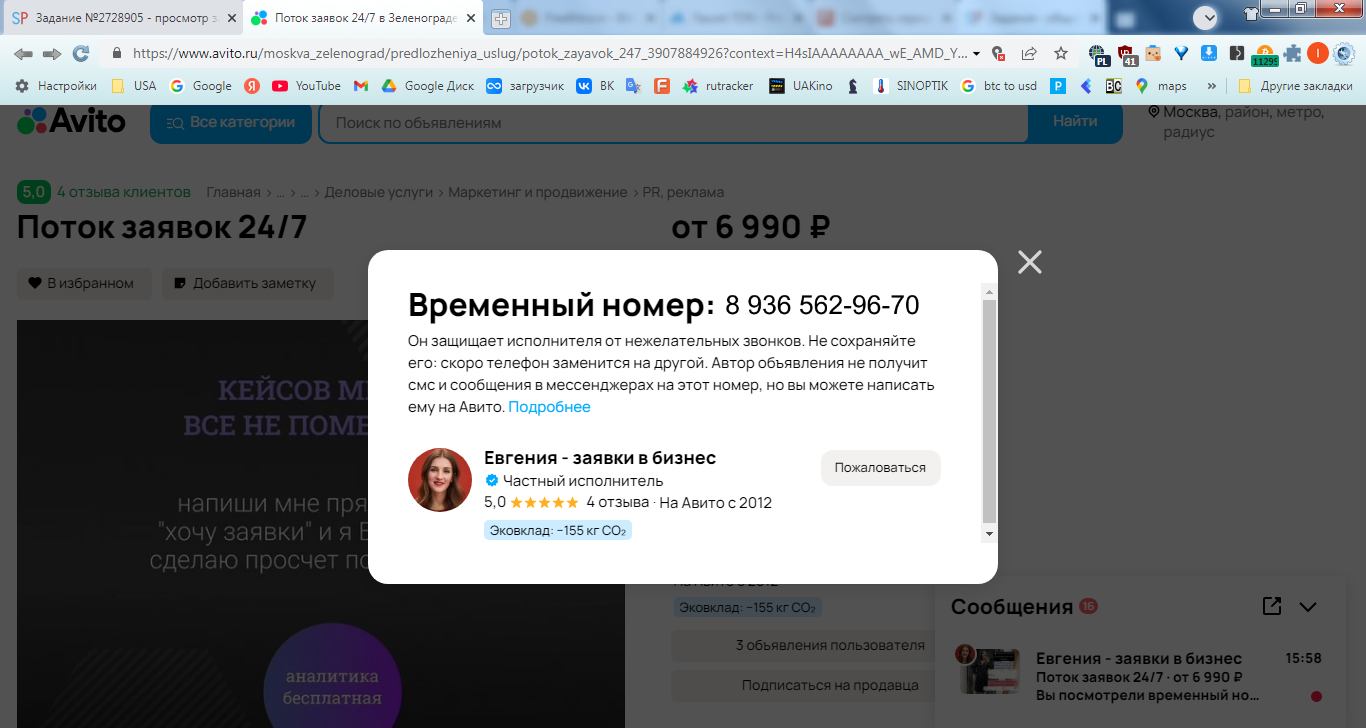The image size is (1366, 728).
Task: Open the 4 отзыва link in popup
Action: click(617, 503)
